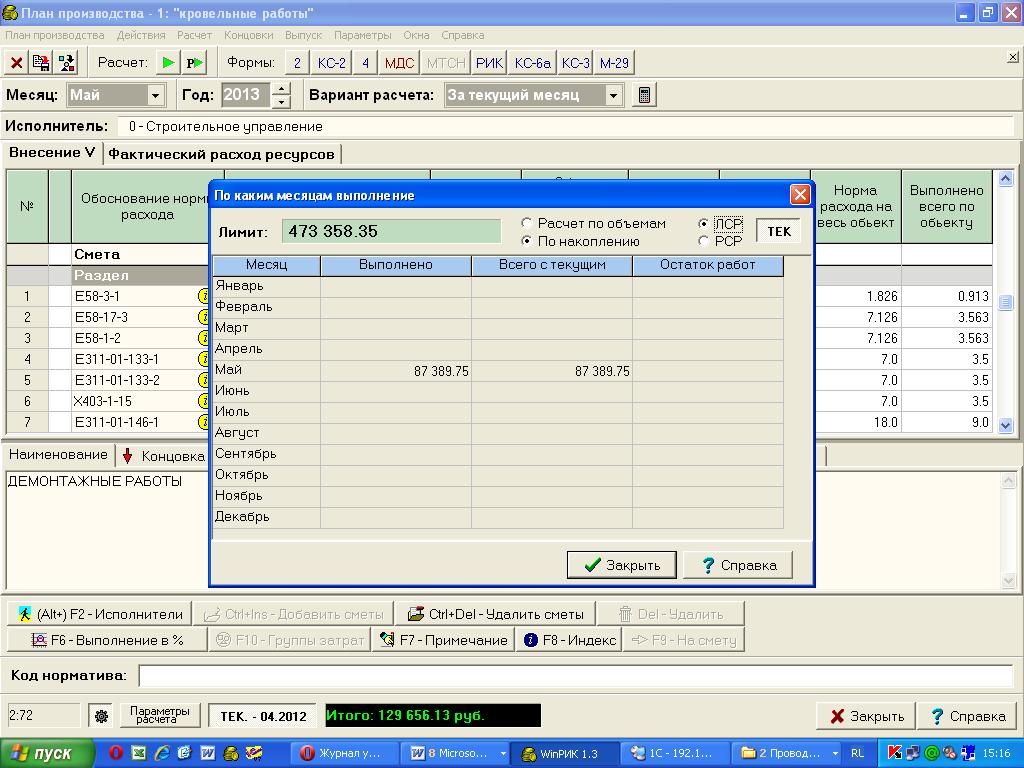Switch to Фактический расход ресурсов tab

[x=221, y=154]
